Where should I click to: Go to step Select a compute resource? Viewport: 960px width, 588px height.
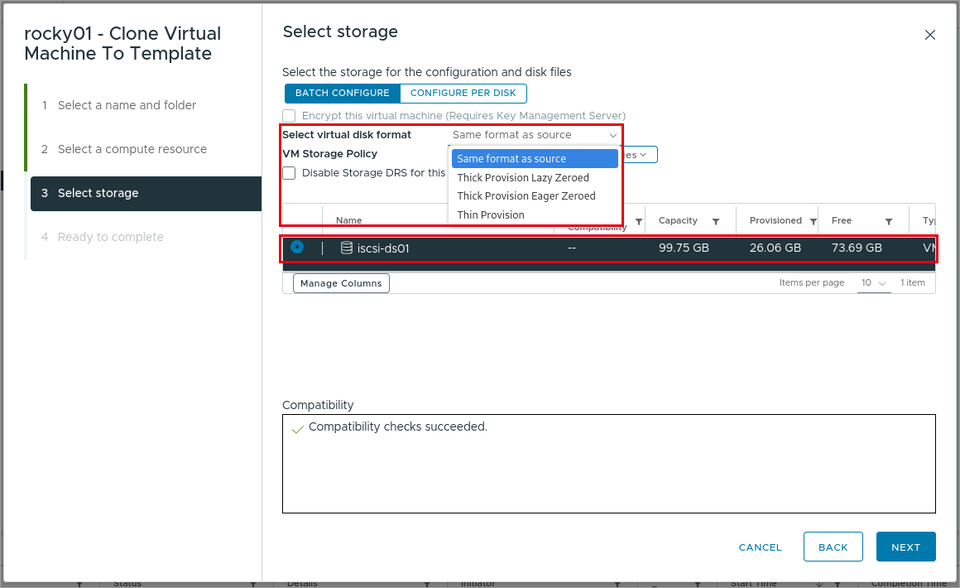coord(132,149)
